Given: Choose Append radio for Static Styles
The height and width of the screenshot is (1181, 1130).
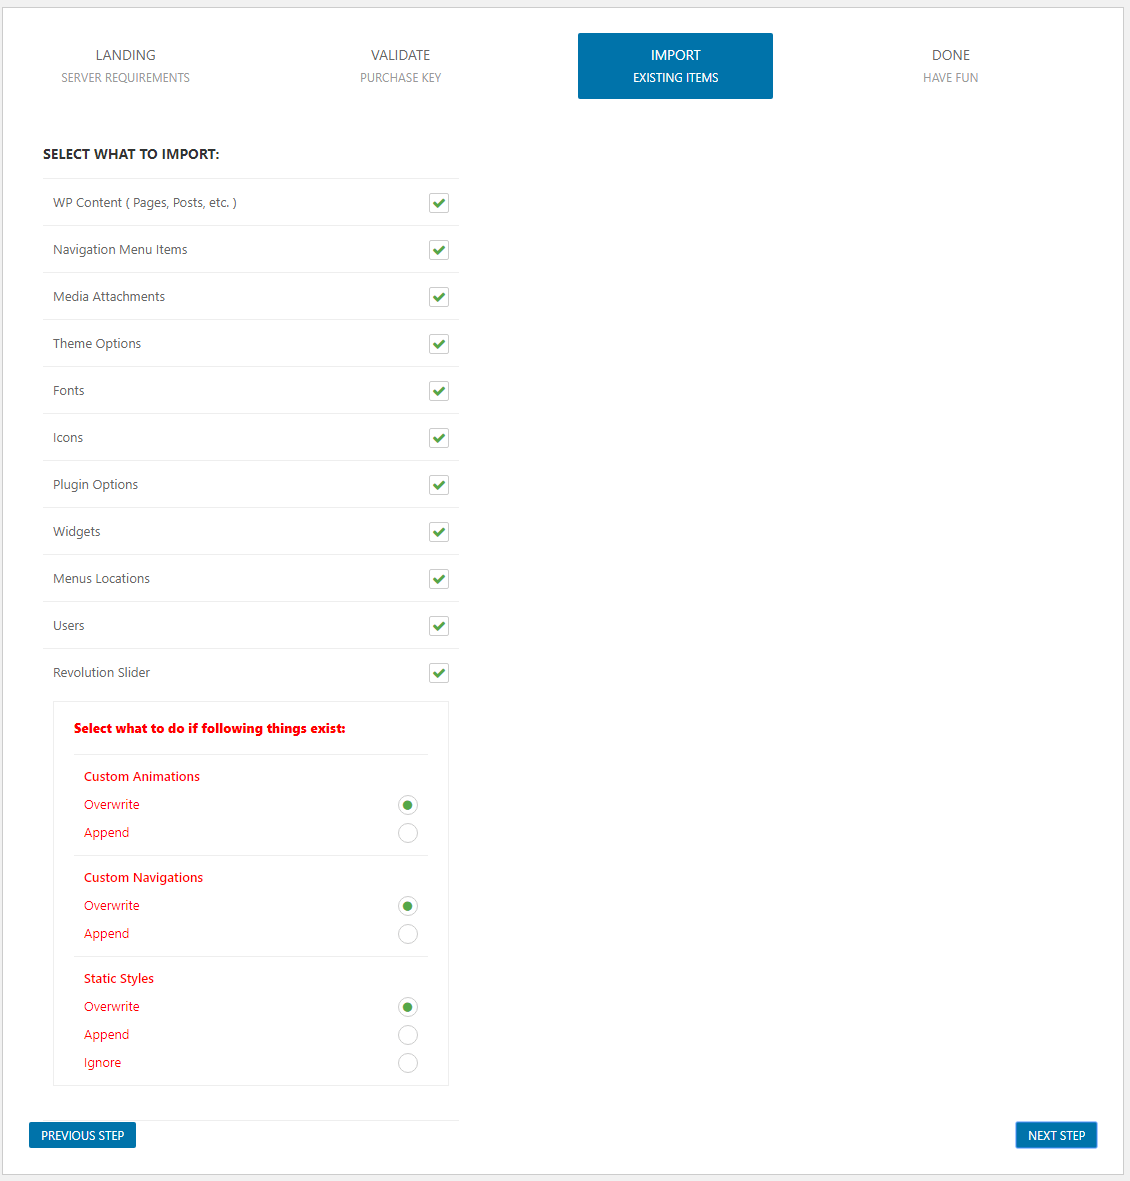Looking at the screenshot, I should 408,1035.
